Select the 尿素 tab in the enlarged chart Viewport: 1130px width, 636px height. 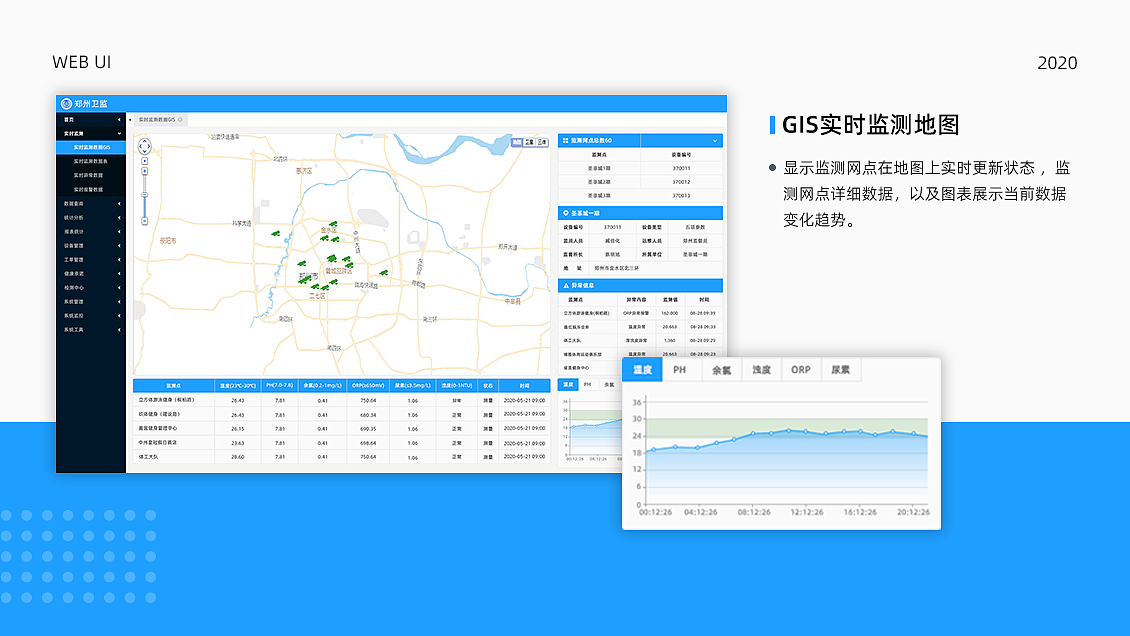(x=840, y=370)
